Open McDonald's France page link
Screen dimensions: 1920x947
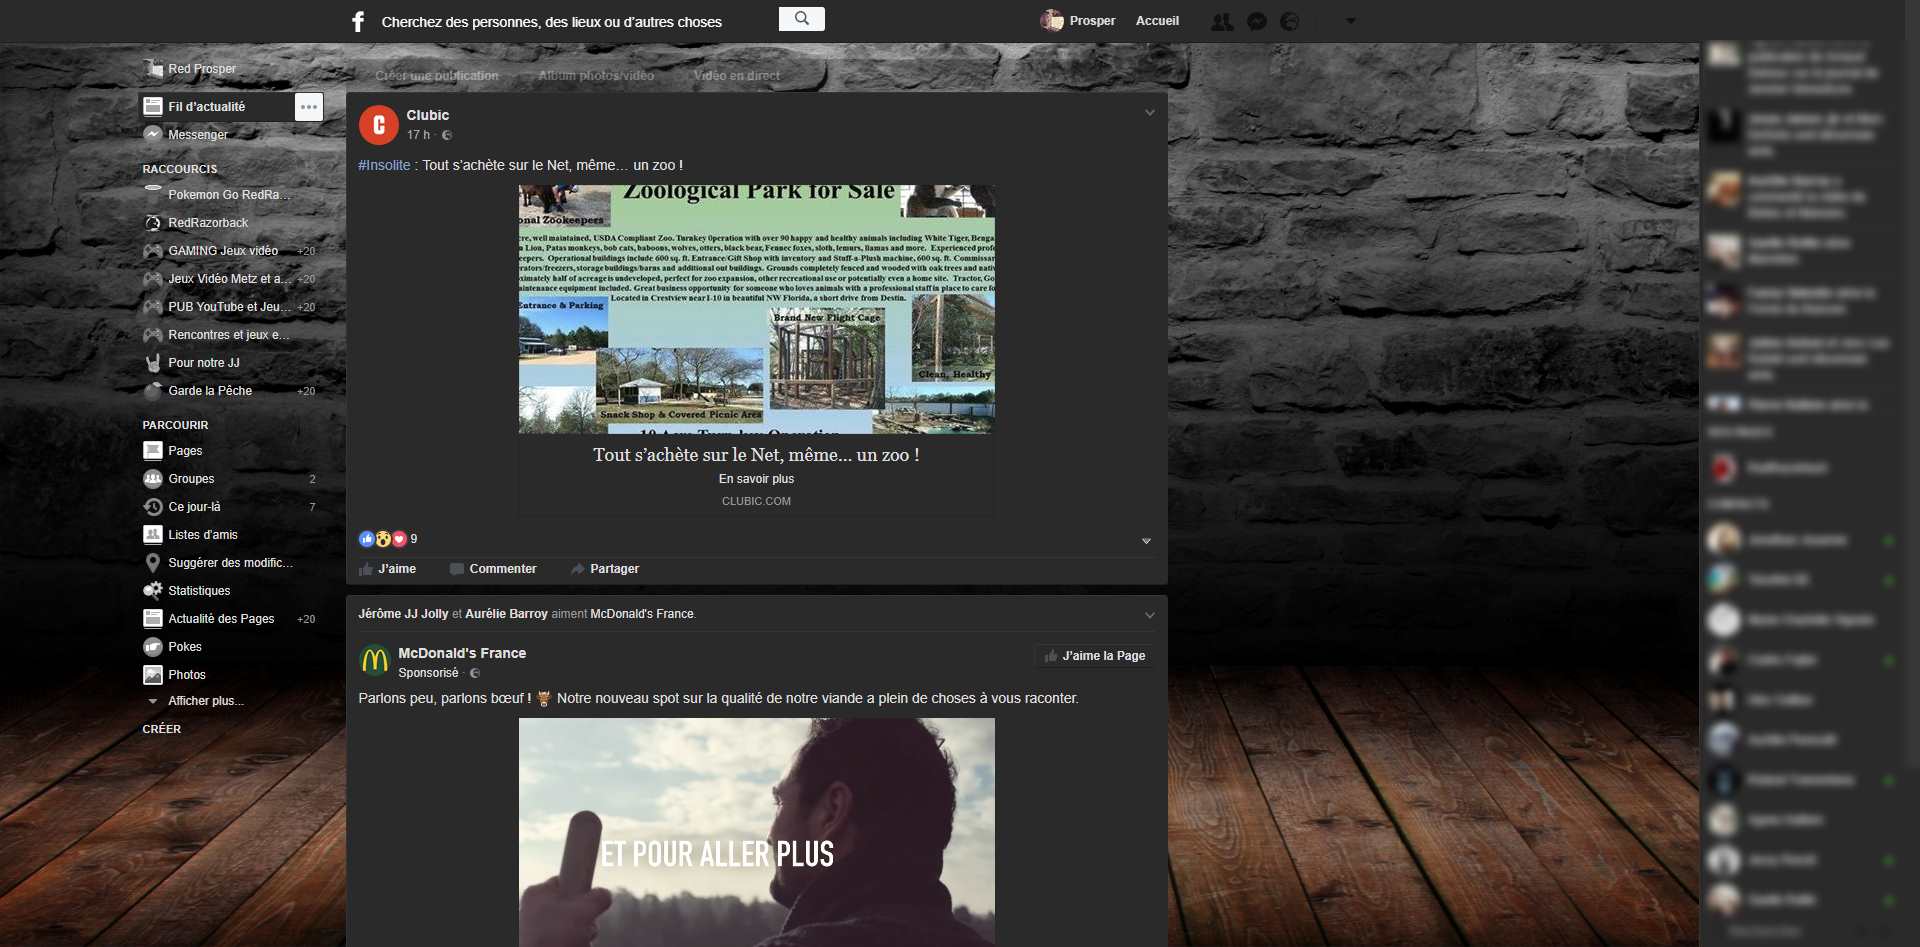[462, 653]
